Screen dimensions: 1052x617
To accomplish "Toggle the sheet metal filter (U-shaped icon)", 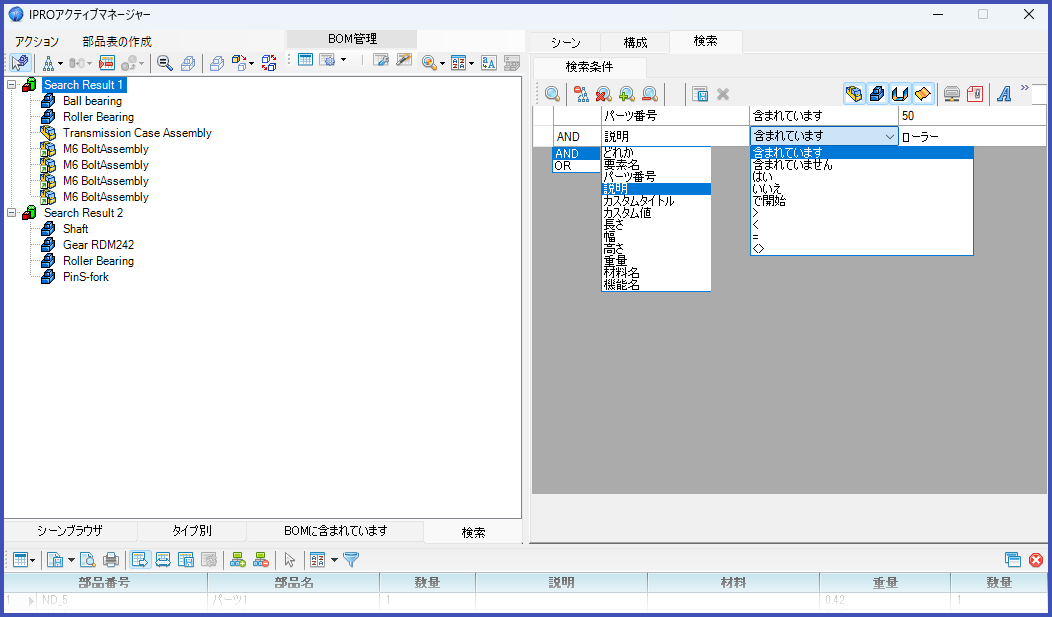I will pyautogui.click(x=898, y=92).
